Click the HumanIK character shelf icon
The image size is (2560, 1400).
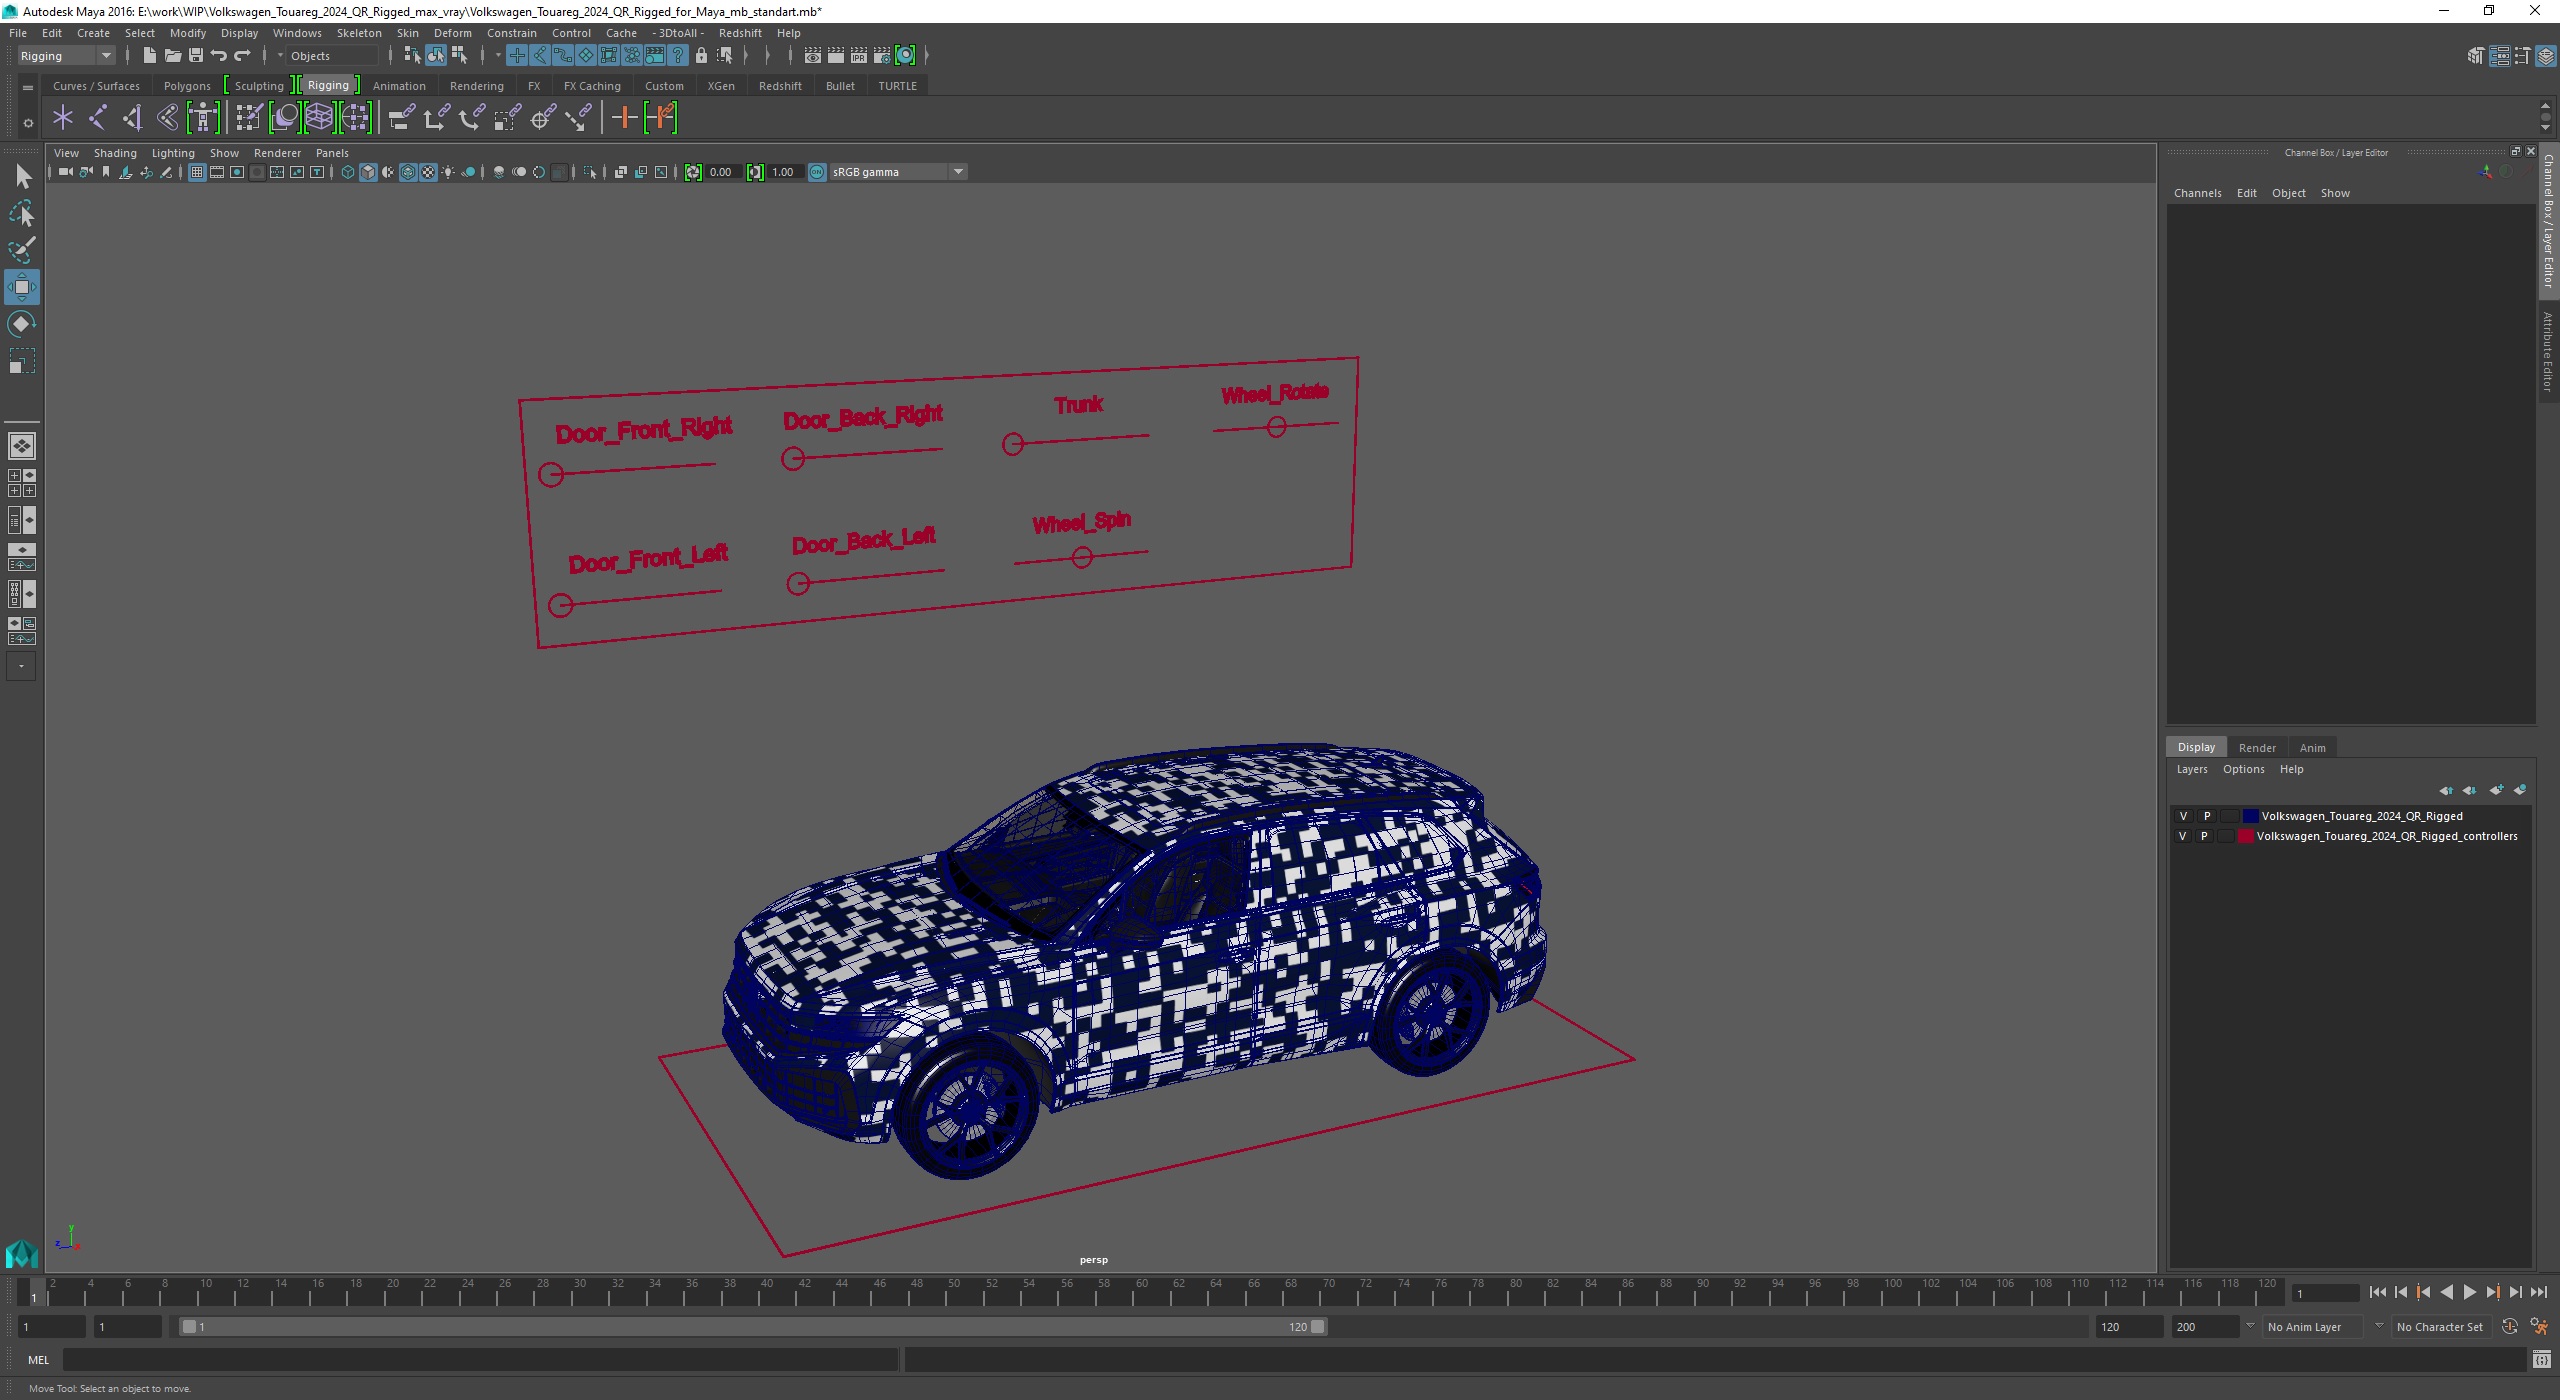[x=203, y=118]
